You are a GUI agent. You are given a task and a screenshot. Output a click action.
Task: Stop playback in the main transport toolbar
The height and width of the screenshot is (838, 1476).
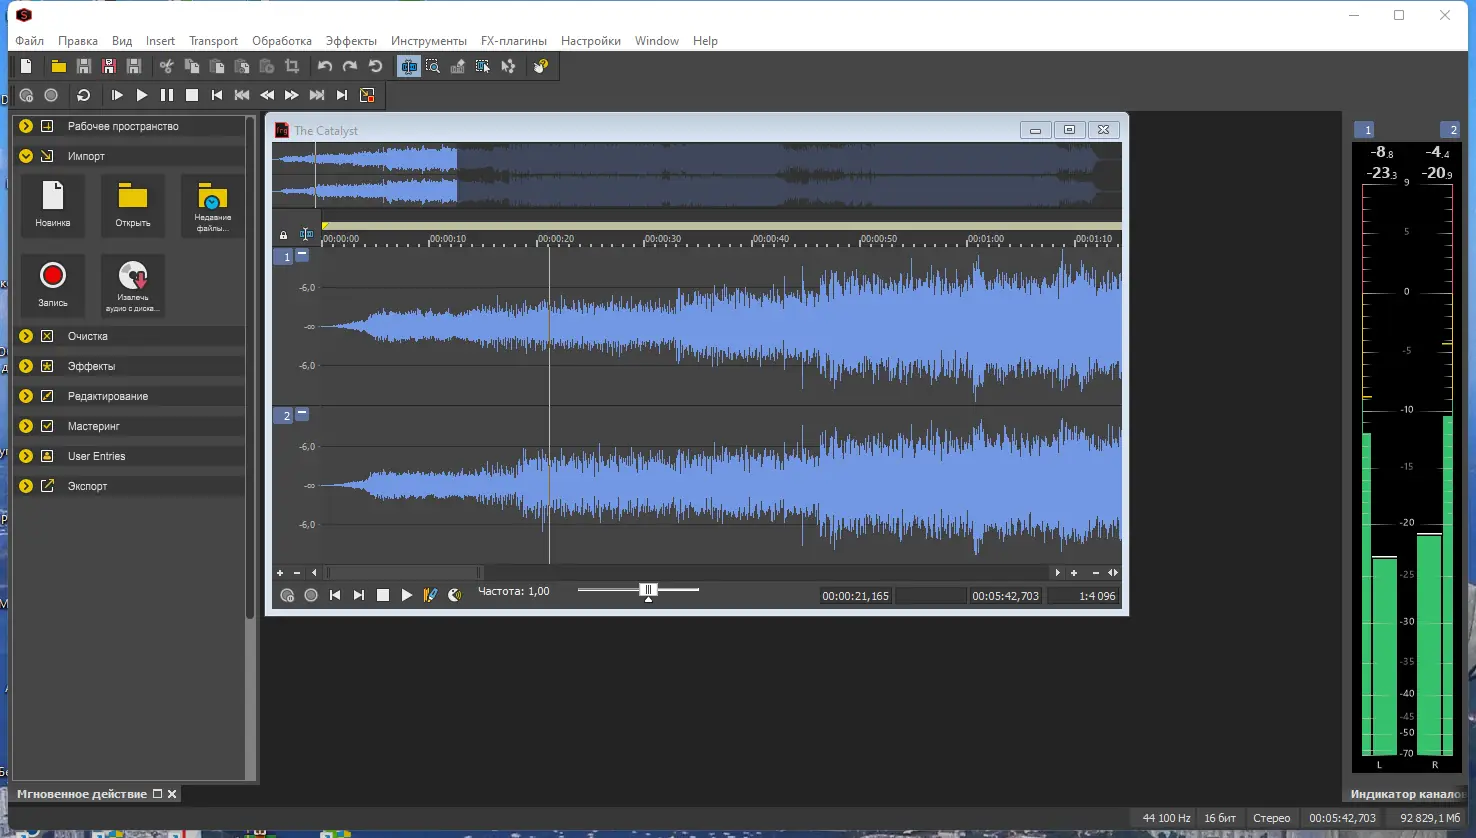pos(192,95)
